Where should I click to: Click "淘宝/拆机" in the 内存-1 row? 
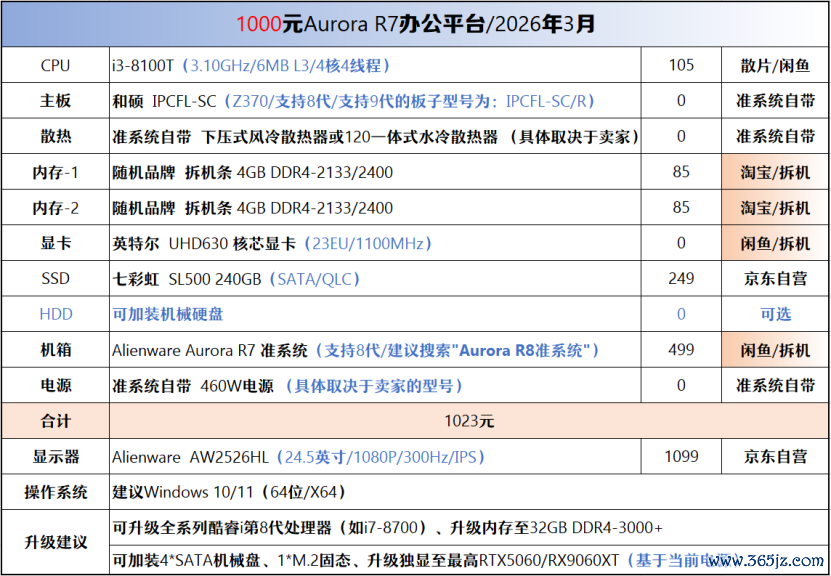point(775,172)
